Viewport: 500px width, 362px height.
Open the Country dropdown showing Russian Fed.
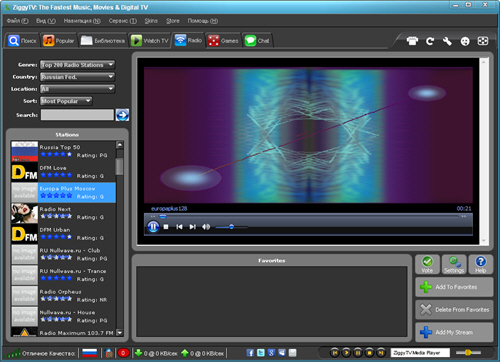pyautogui.click(x=77, y=77)
